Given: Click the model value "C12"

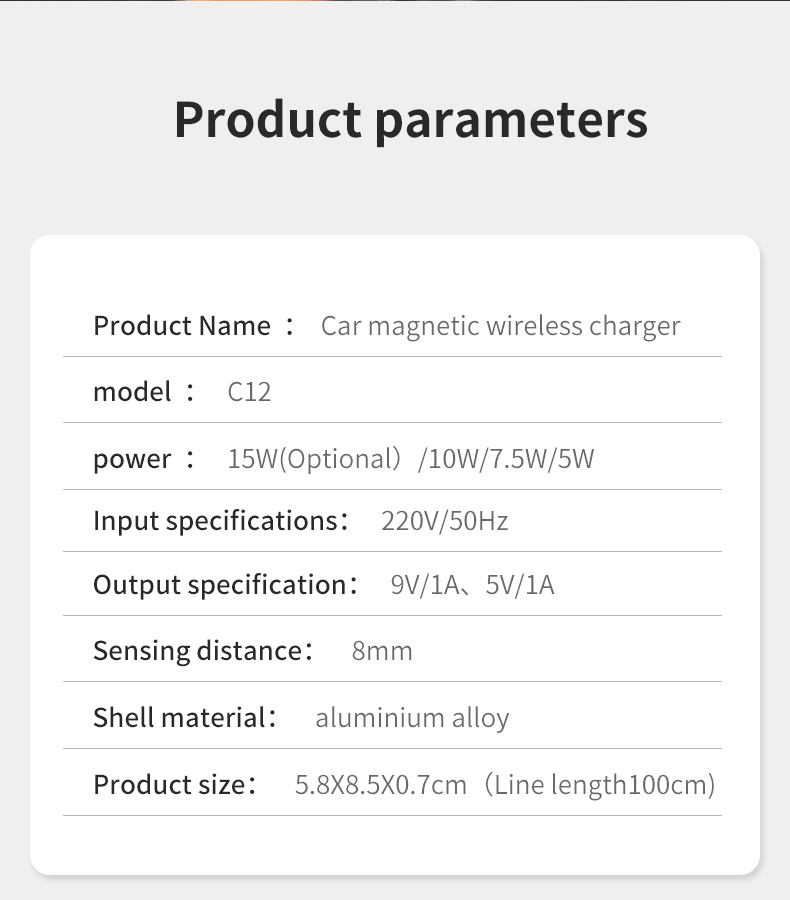Looking at the screenshot, I should 249,392.
